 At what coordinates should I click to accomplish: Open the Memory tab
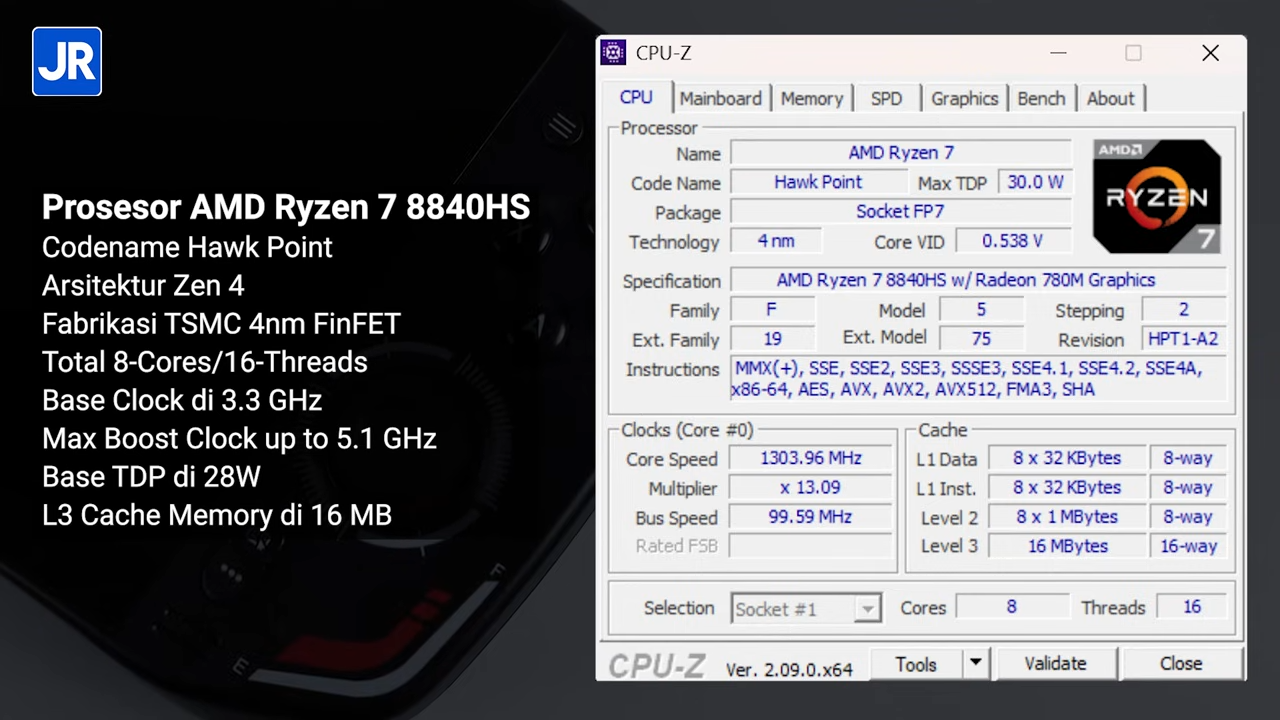pos(811,98)
